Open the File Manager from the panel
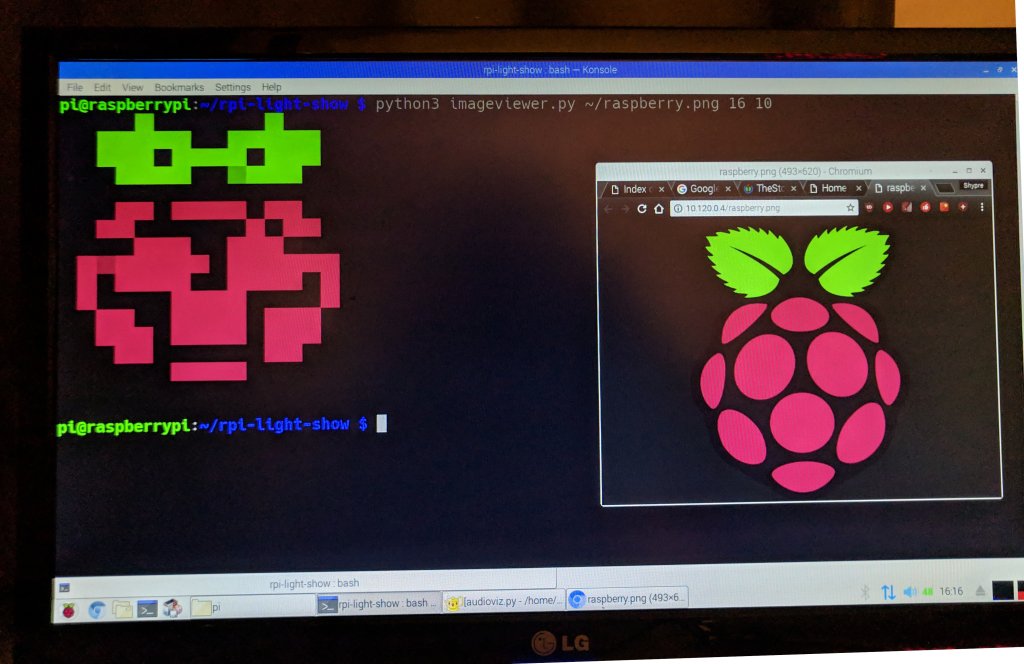 (122, 609)
